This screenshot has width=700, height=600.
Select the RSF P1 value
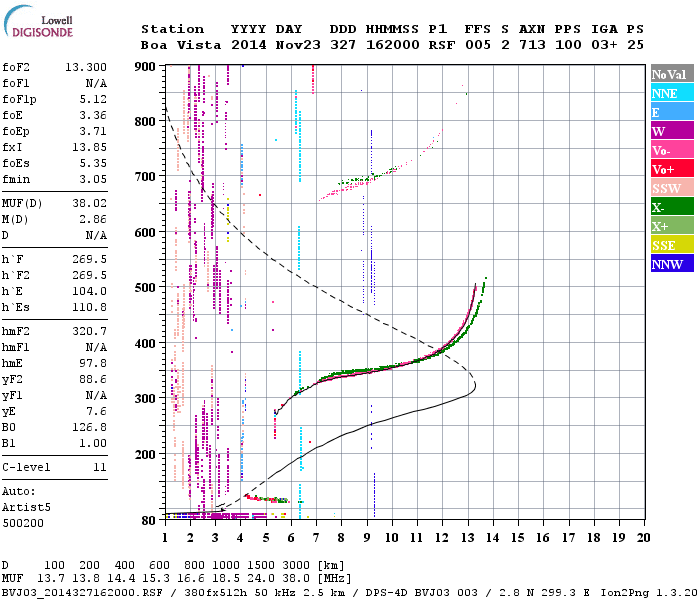442,45
